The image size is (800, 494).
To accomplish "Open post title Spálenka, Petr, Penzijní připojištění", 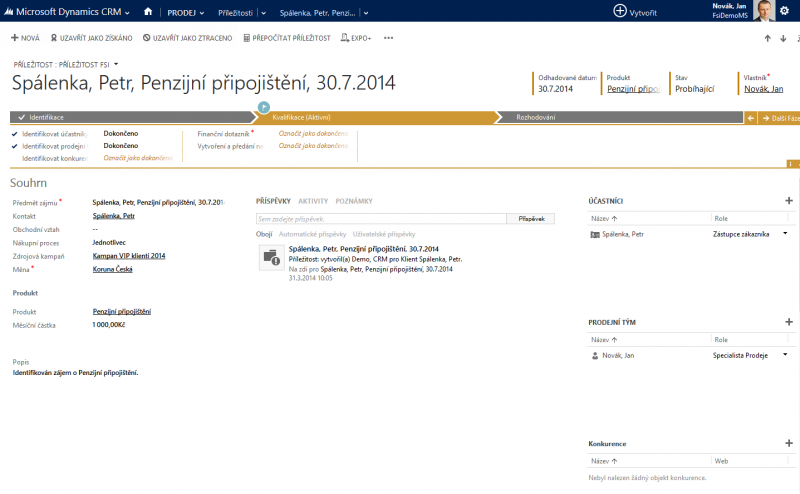I will (363, 249).
